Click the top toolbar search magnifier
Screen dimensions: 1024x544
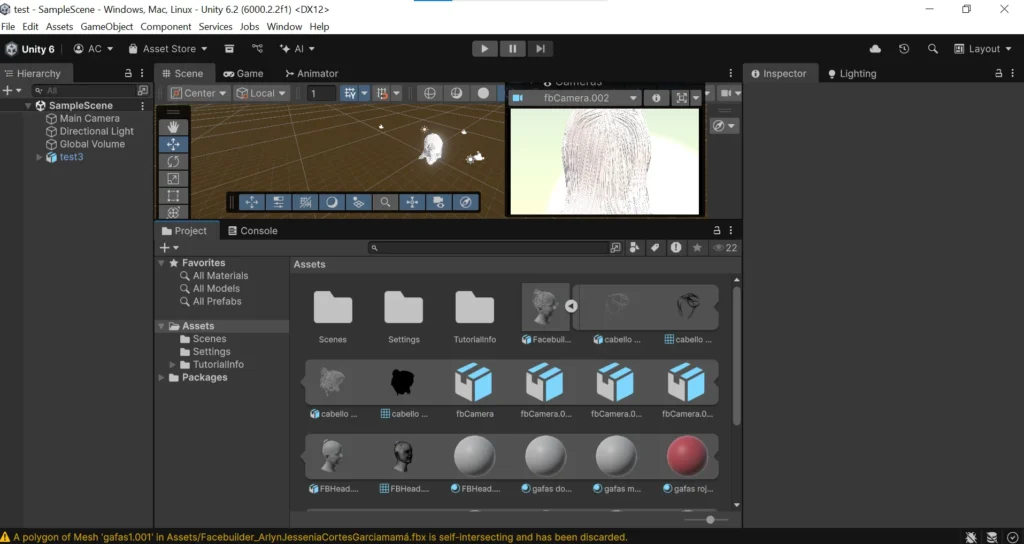tap(933, 49)
